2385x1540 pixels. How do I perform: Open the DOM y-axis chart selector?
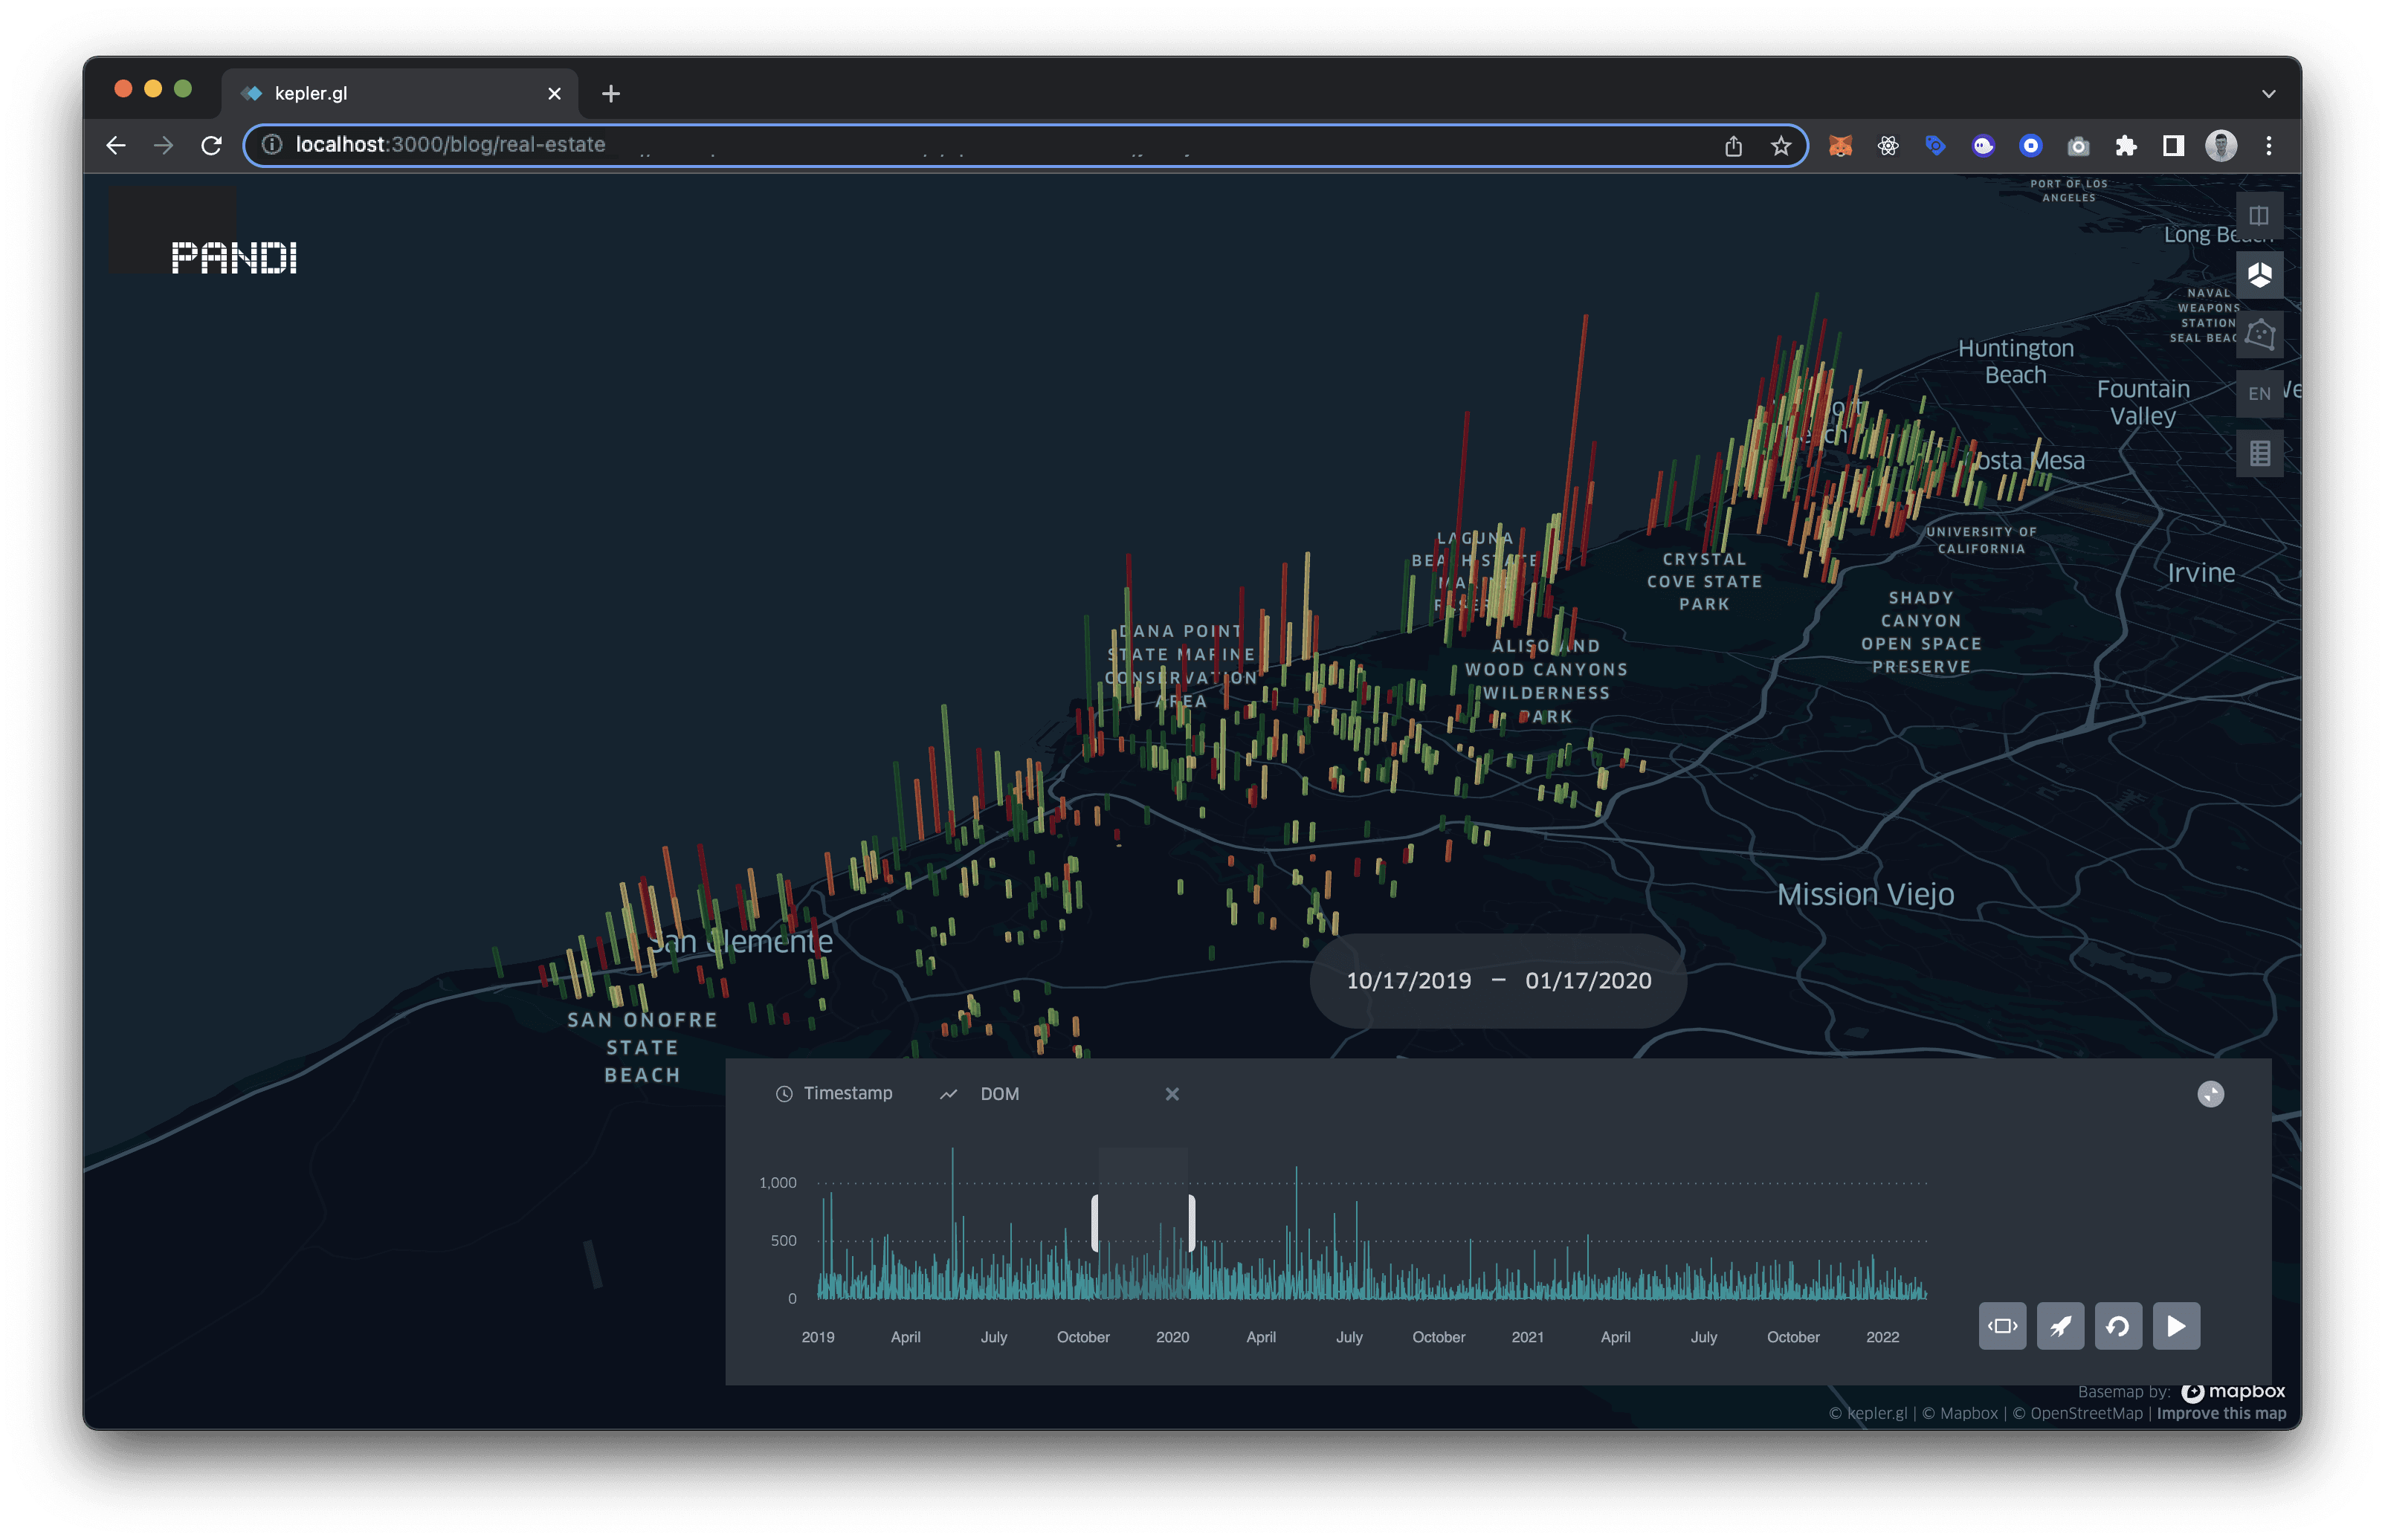click(x=998, y=1094)
